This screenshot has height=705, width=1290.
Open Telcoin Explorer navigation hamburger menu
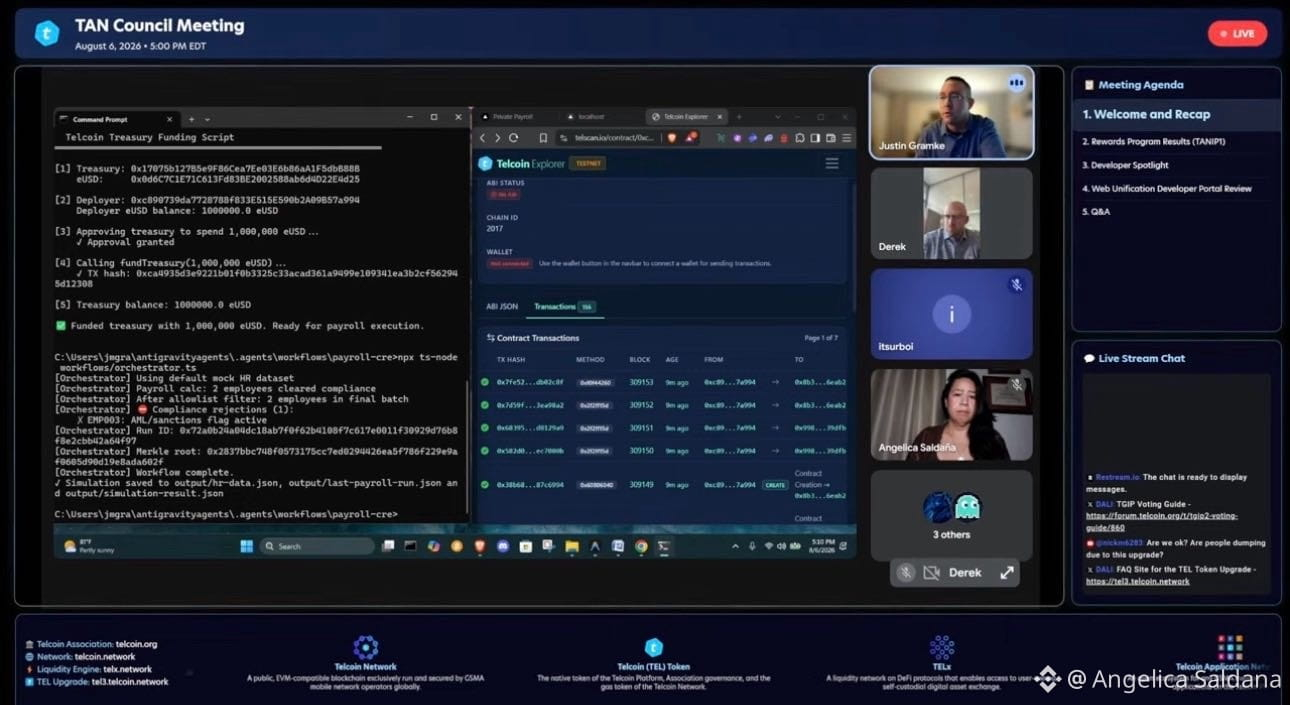(x=832, y=163)
